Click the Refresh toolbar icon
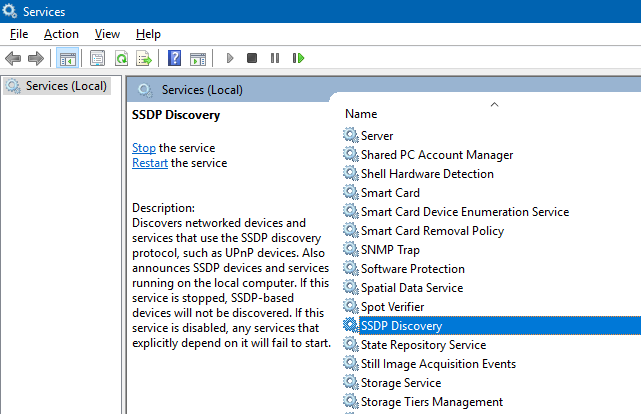Image resolution: width=641 pixels, height=414 pixels. click(x=121, y=59)
